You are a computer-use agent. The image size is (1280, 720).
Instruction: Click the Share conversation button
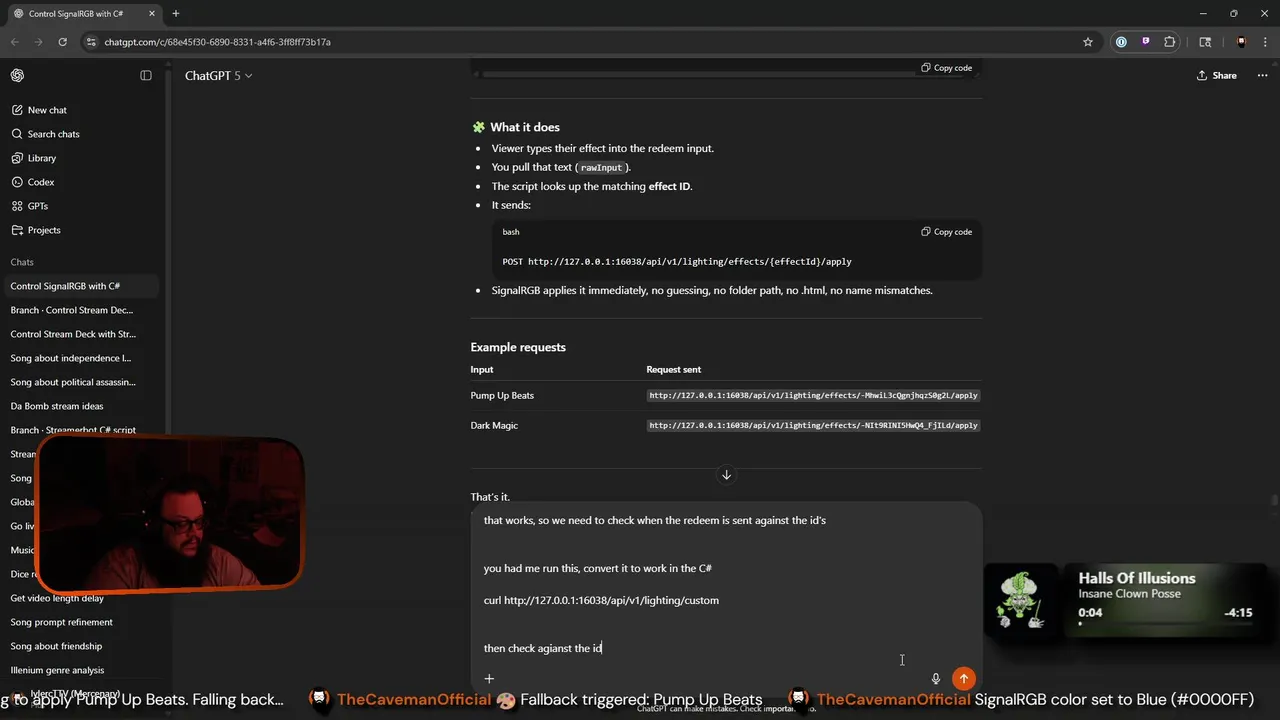tap(1217, 76)
